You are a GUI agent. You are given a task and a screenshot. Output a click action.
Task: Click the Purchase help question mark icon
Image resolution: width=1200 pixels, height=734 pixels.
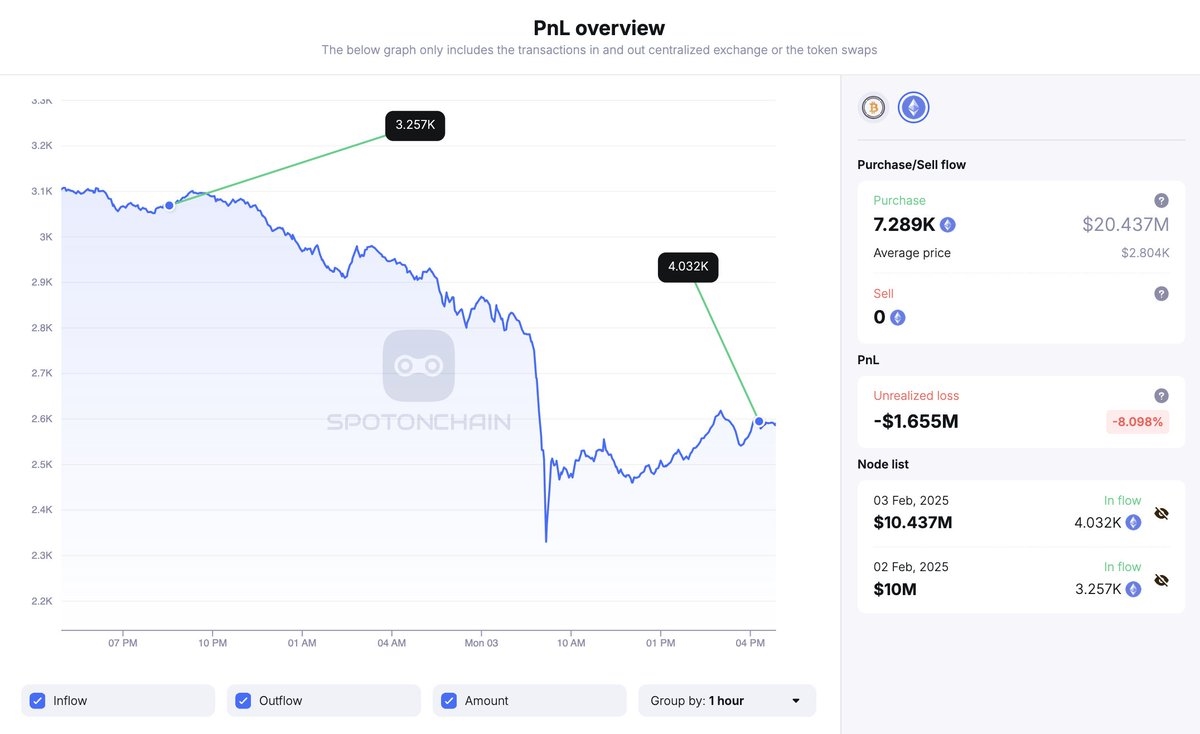[1161, 200]
